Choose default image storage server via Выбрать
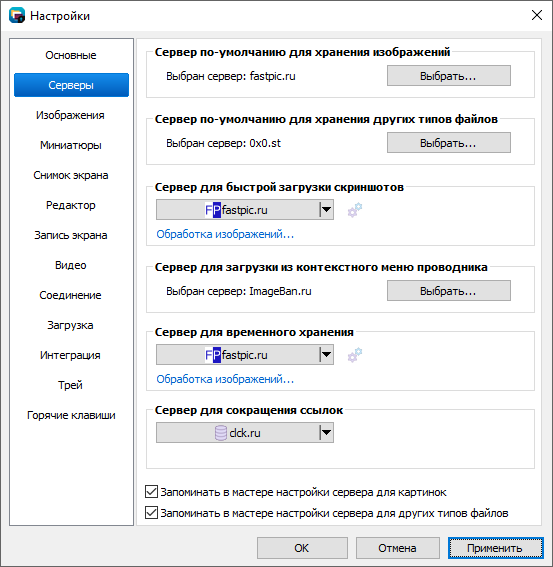Screen dimensions: 553x567 click(449, 76)
